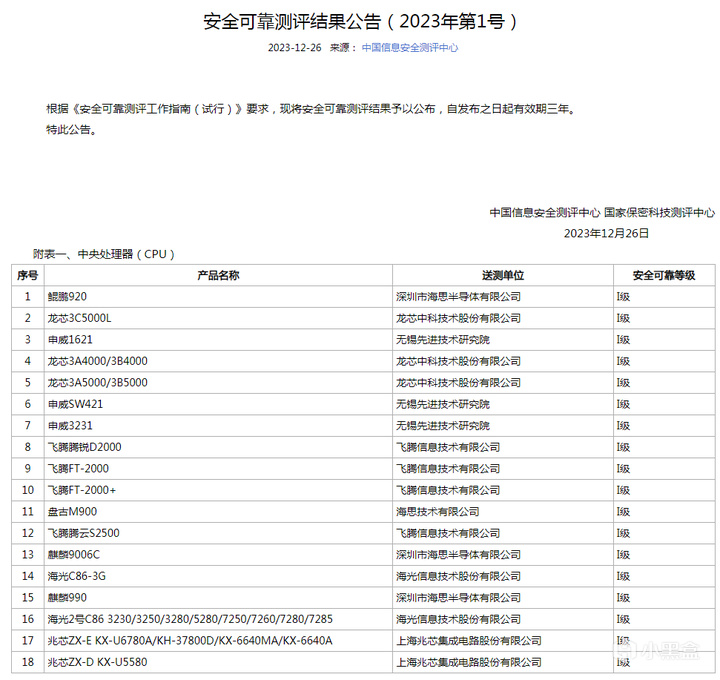Click serial number 18 in the 序号 column

(x=28, y=663)
